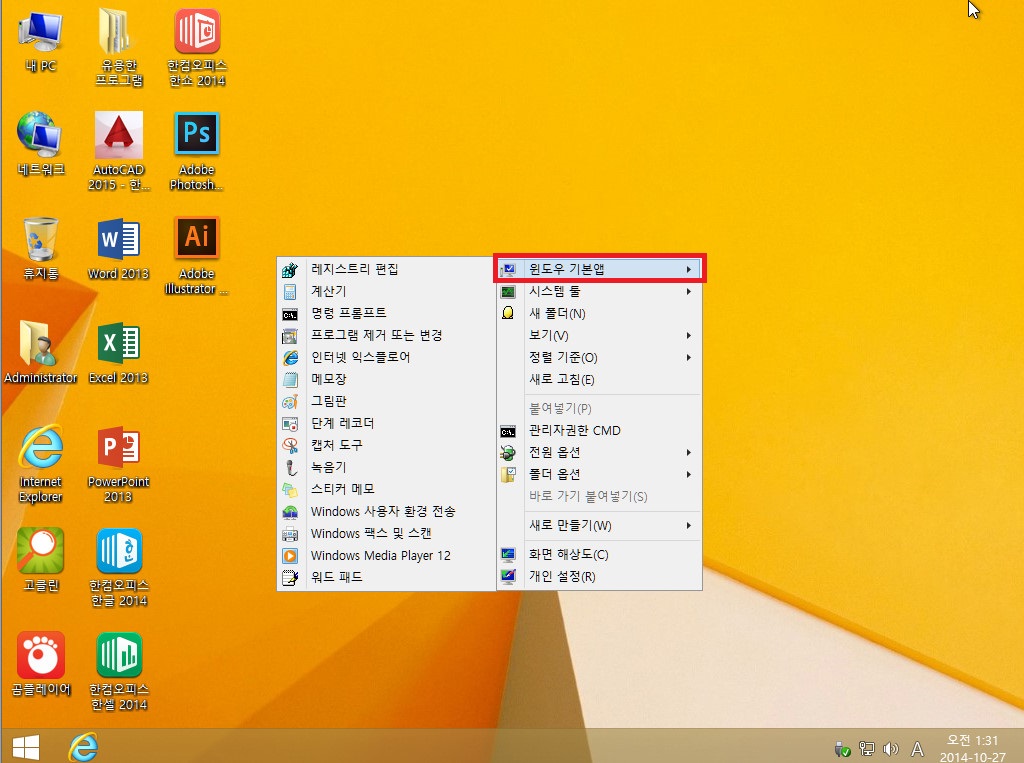1024x763 pixels.
Task: Open 레지스트리 편집 from the submenu
Action: tap(387, 269)
